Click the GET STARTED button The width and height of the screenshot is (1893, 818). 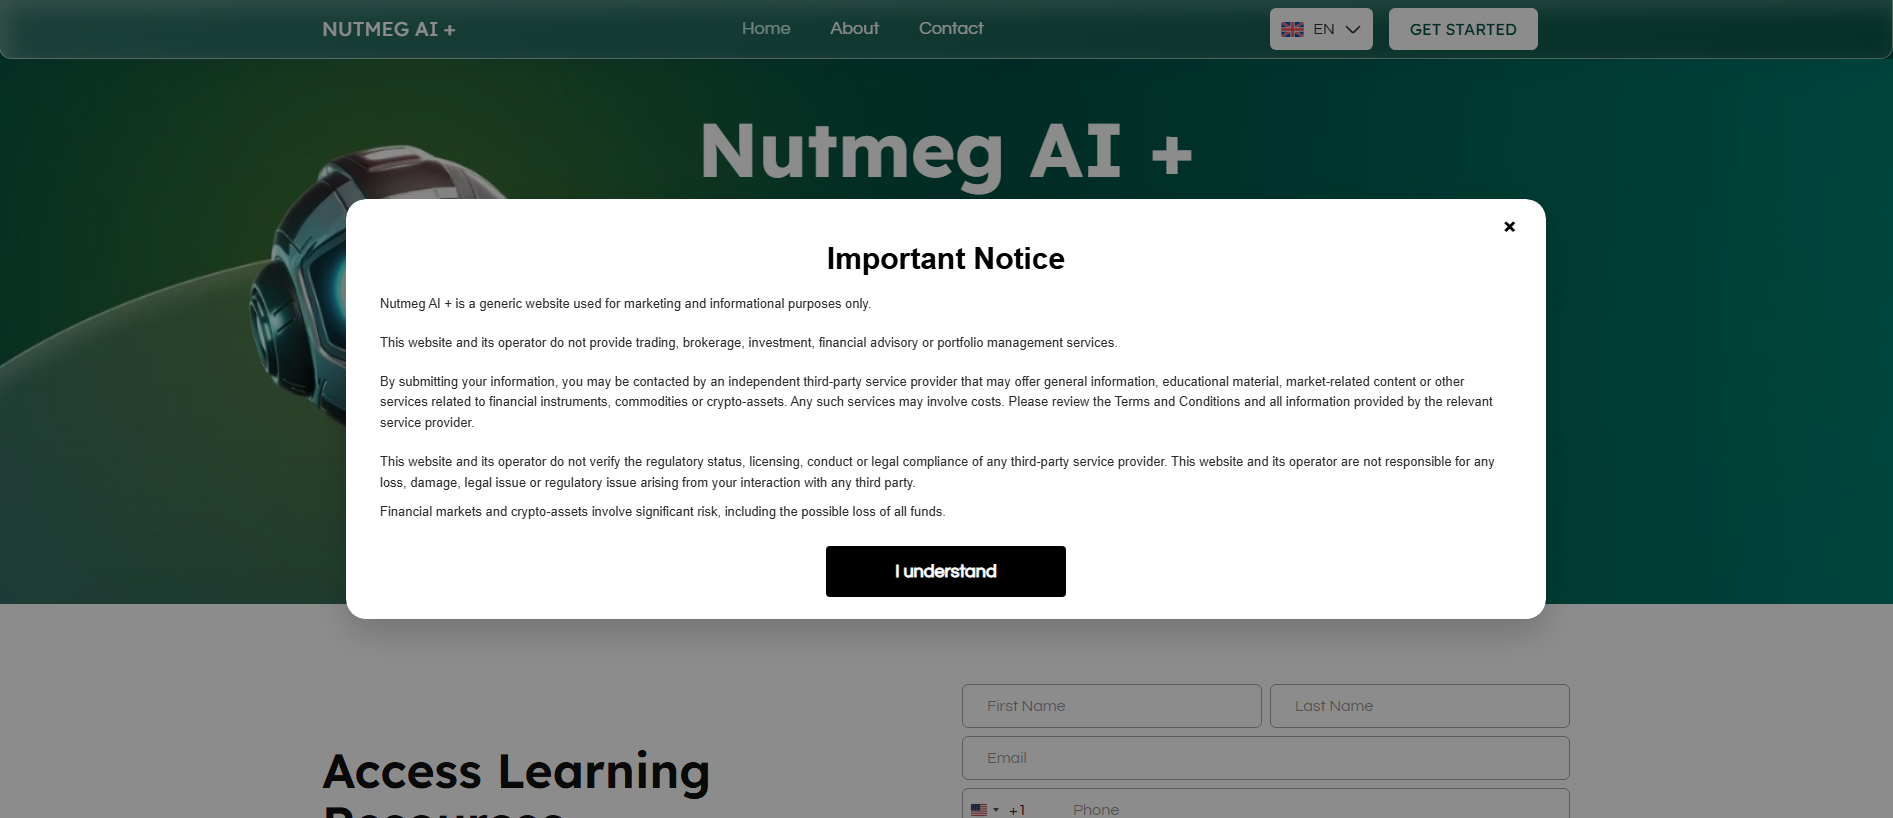pyautogui.click(x=1463, y=29)
